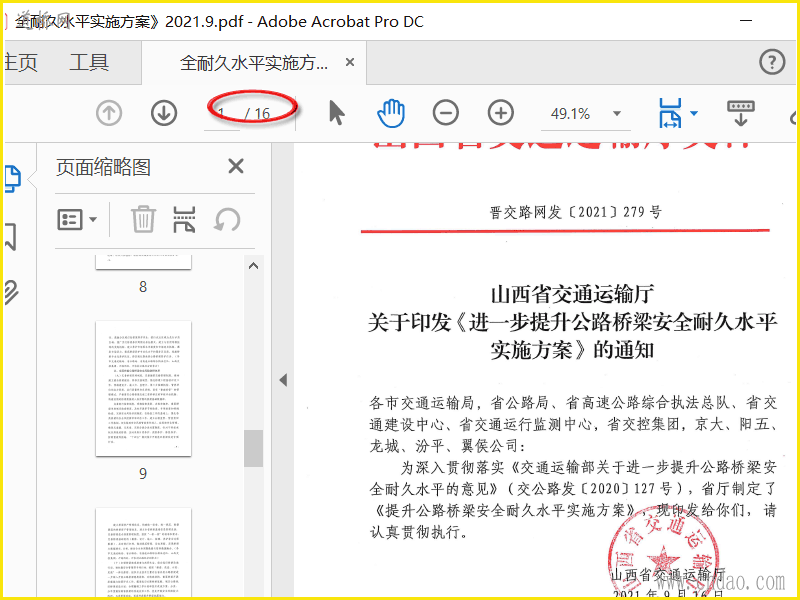The width and height of the screenshot is (800, 600).
Task: Zoom out with the minus icon
Action: (446, 113)
